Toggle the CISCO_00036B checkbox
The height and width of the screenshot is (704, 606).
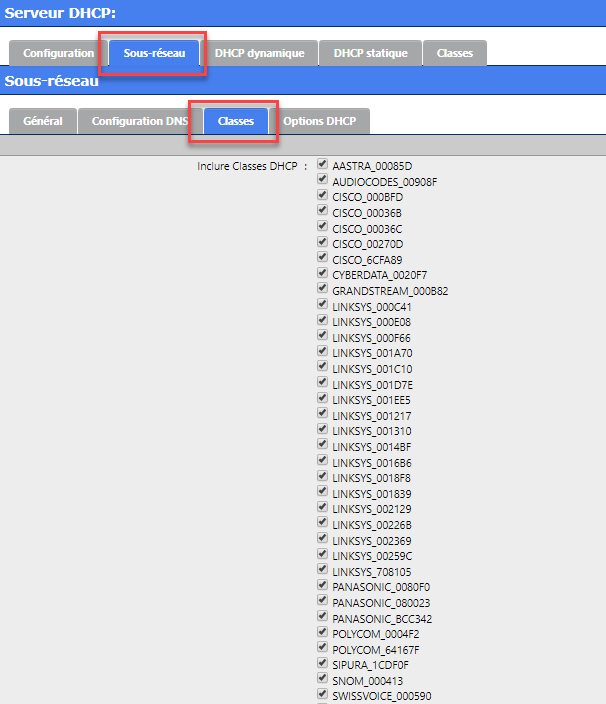tap(322, 210)
